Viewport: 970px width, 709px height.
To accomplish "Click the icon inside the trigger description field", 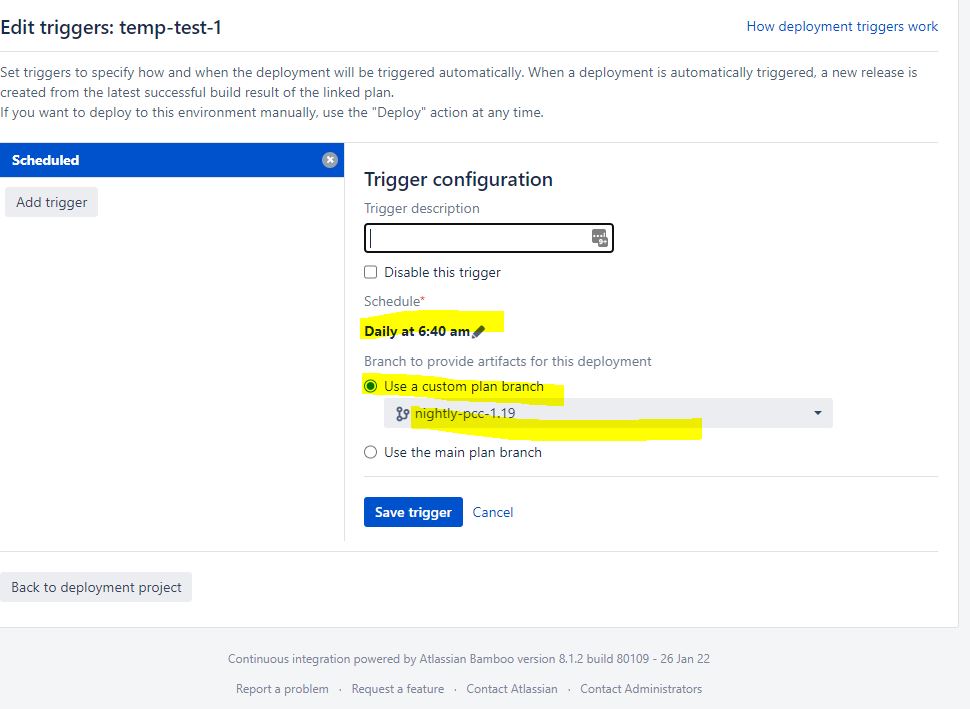I will tap(599, 238).
